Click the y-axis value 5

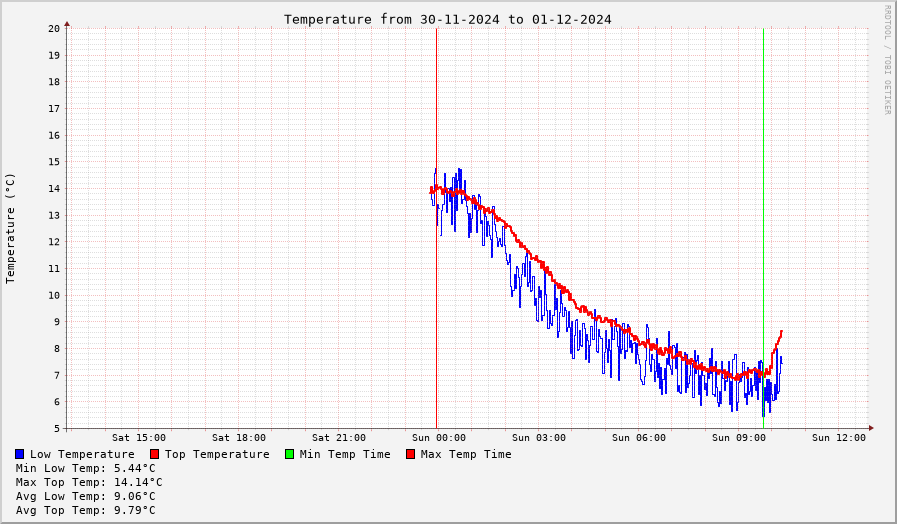(x=57, y=428)
